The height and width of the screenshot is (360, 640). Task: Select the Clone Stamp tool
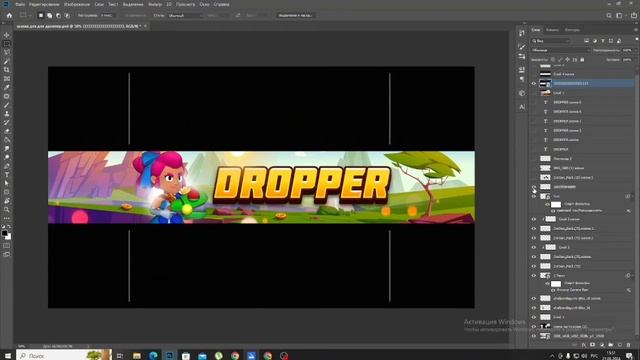(7, 113)
